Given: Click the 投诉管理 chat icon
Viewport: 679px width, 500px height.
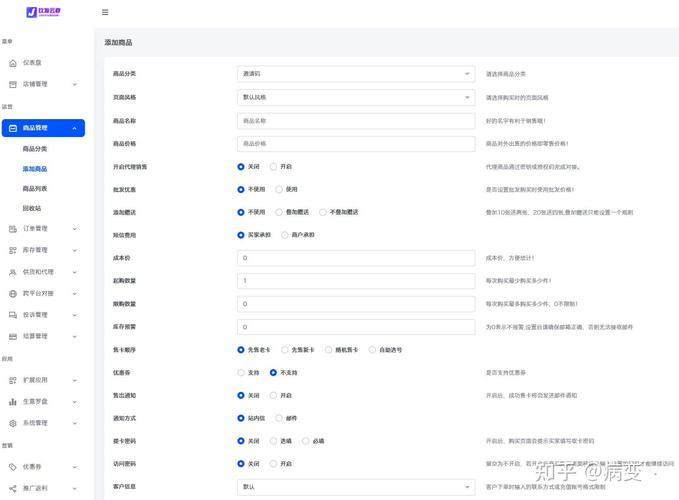Looking at the screenshot, I should [x=13, y=315].
